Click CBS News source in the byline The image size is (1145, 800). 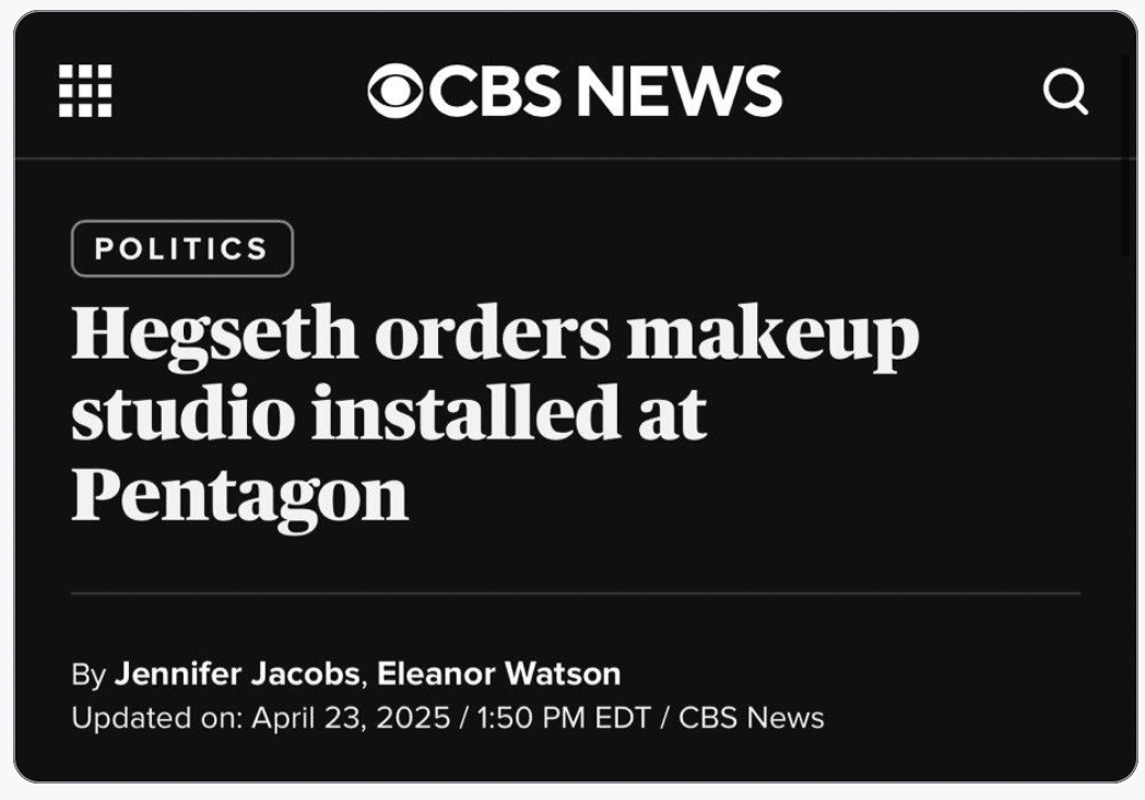tap(751, 718)
